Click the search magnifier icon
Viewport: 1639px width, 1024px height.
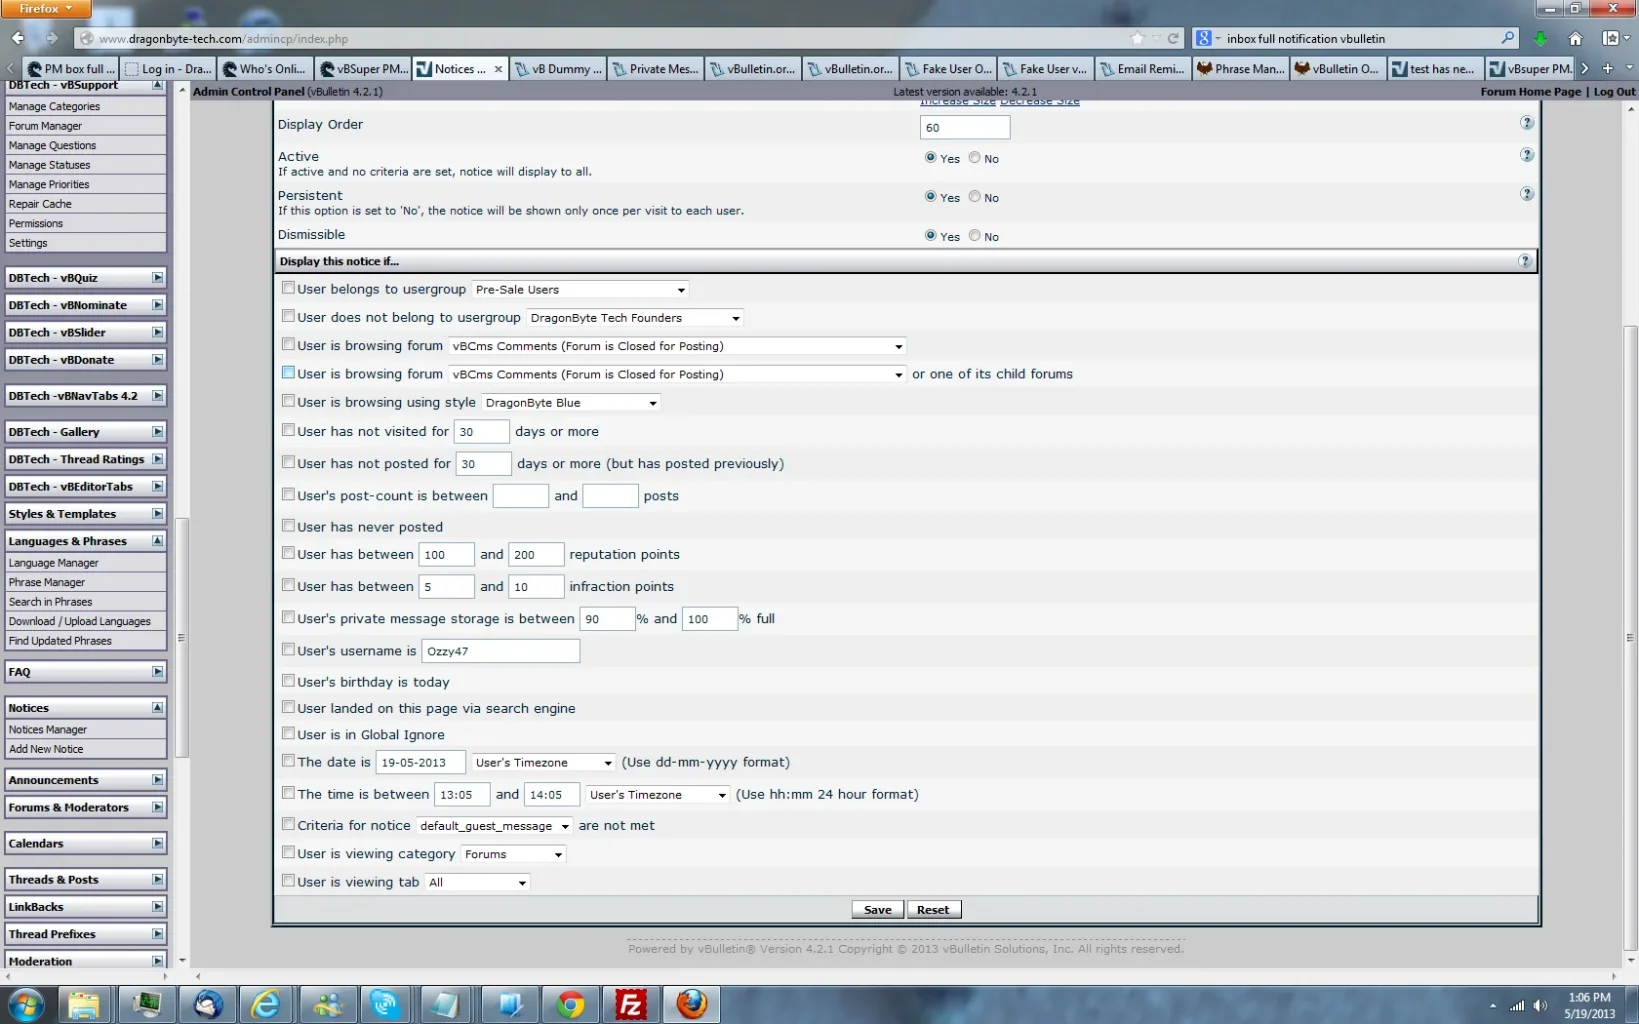[x=1507, y=38]
